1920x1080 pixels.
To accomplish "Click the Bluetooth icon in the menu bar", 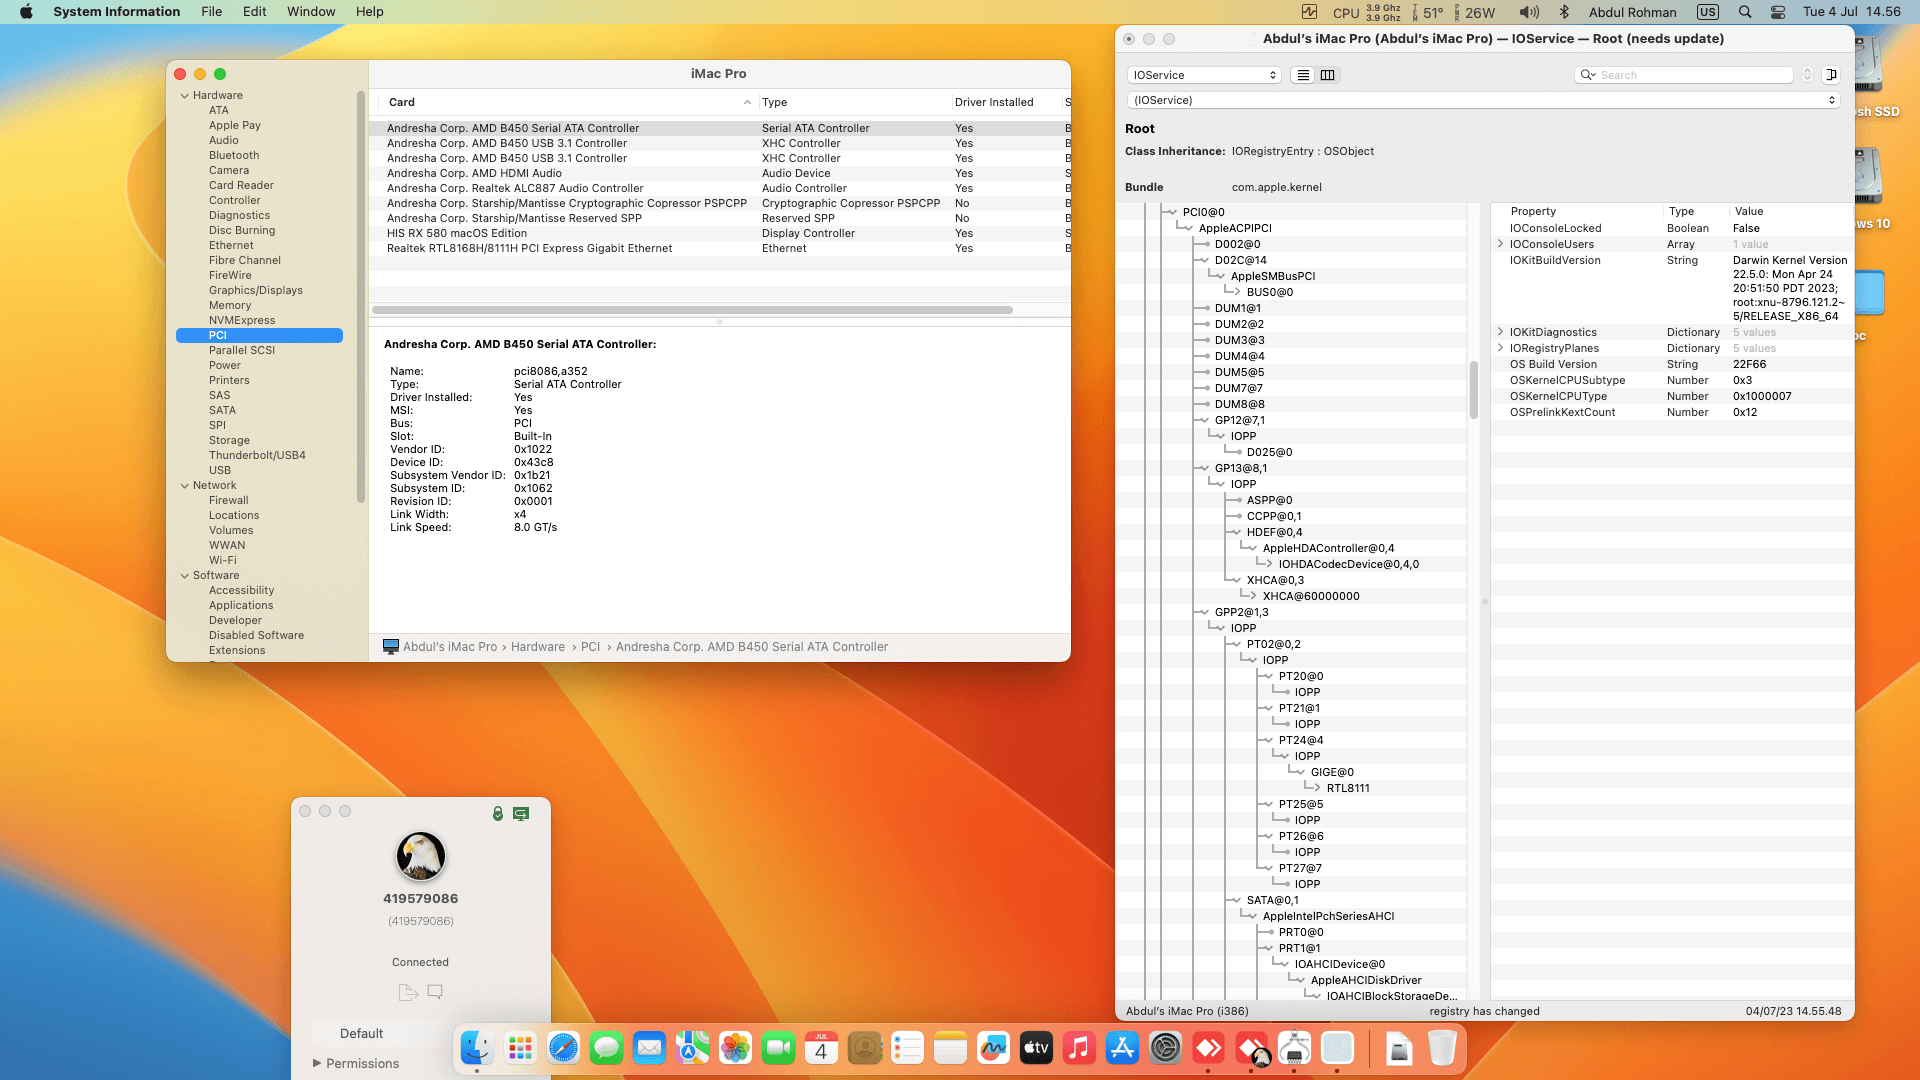I will tap(1564, 12).
